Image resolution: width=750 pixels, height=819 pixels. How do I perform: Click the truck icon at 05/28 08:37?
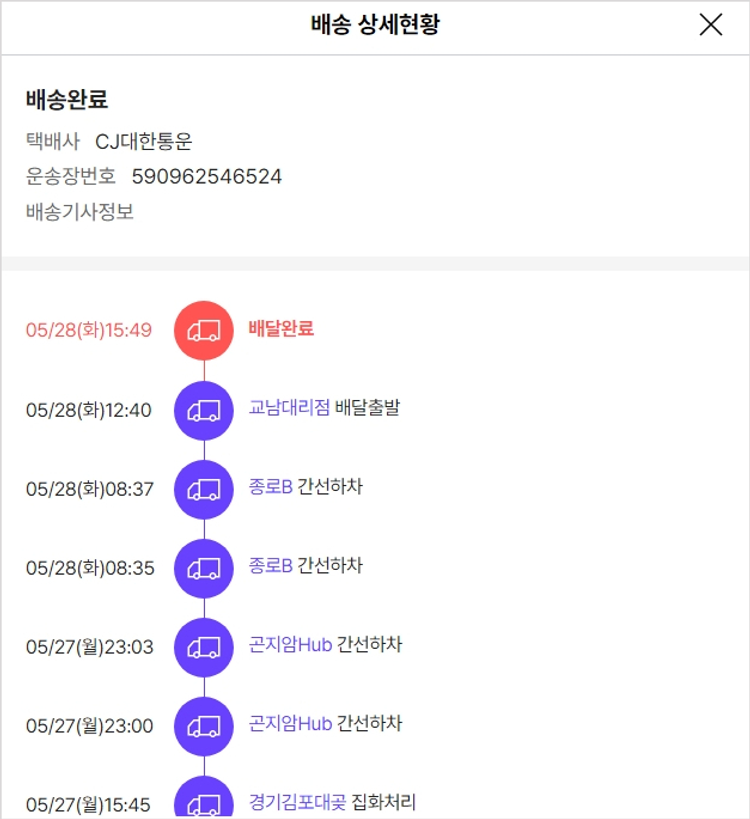[x=204, y=488]
